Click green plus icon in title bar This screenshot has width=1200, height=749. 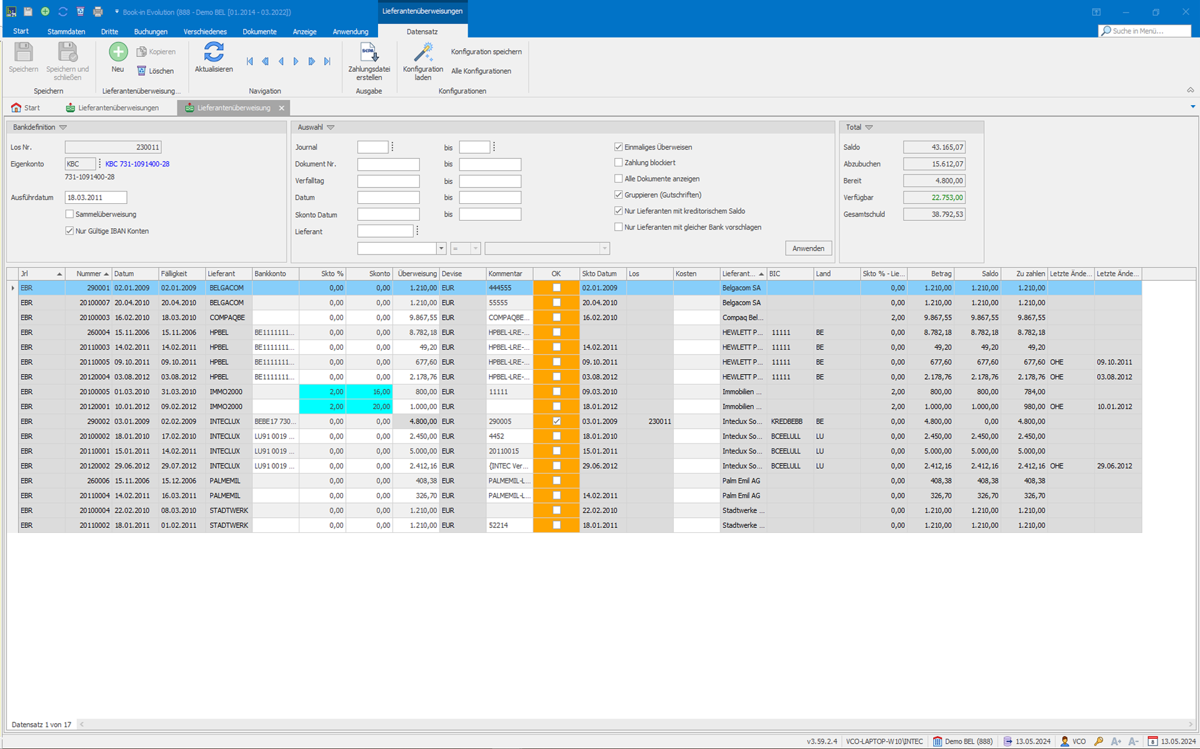point(45,12)
